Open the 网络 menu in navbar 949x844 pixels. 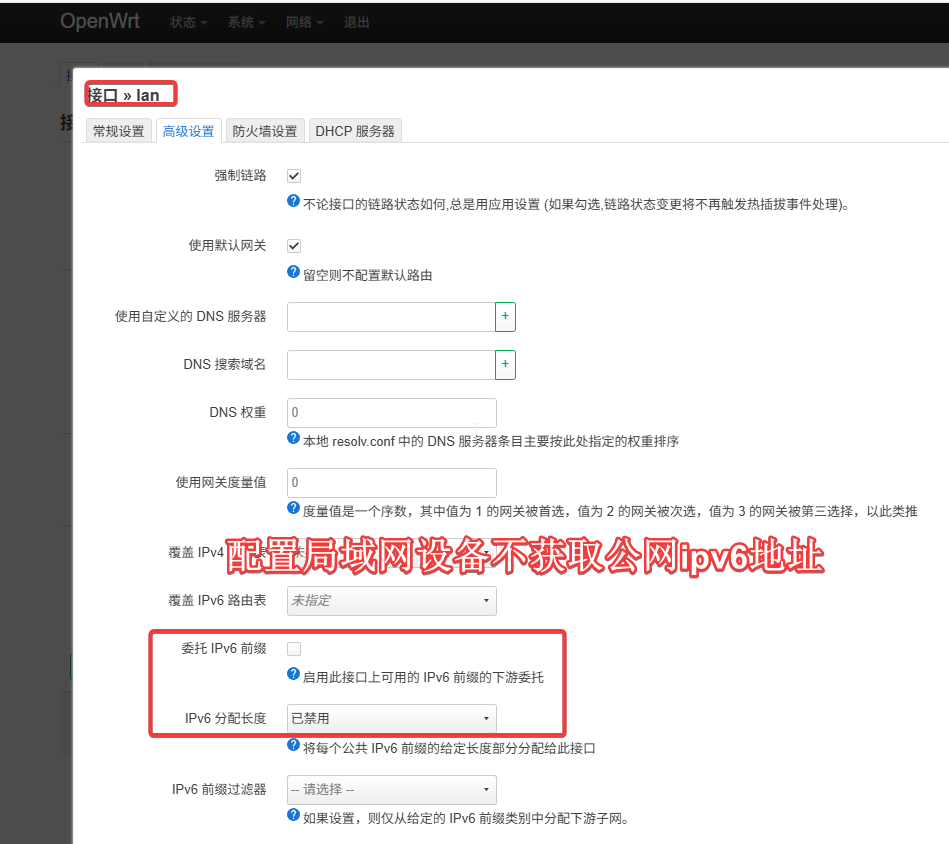coord(305,22)
